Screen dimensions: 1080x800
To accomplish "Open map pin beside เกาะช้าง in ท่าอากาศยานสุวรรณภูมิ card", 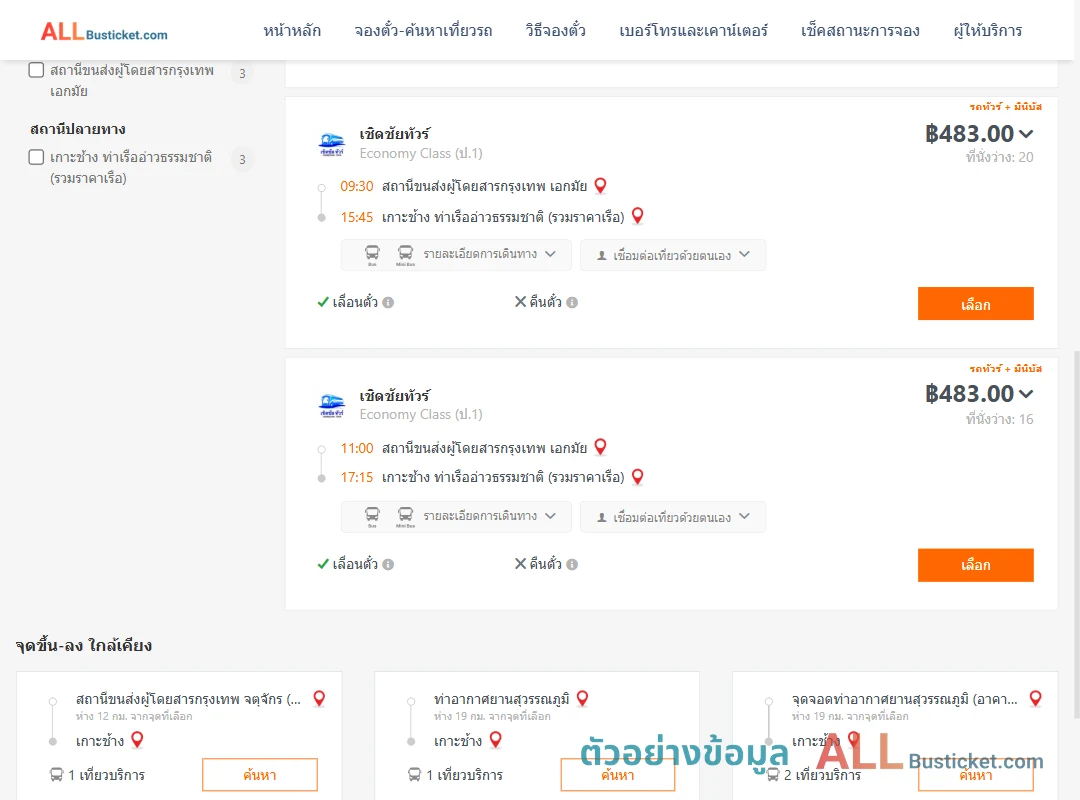I will pos(495,740).
